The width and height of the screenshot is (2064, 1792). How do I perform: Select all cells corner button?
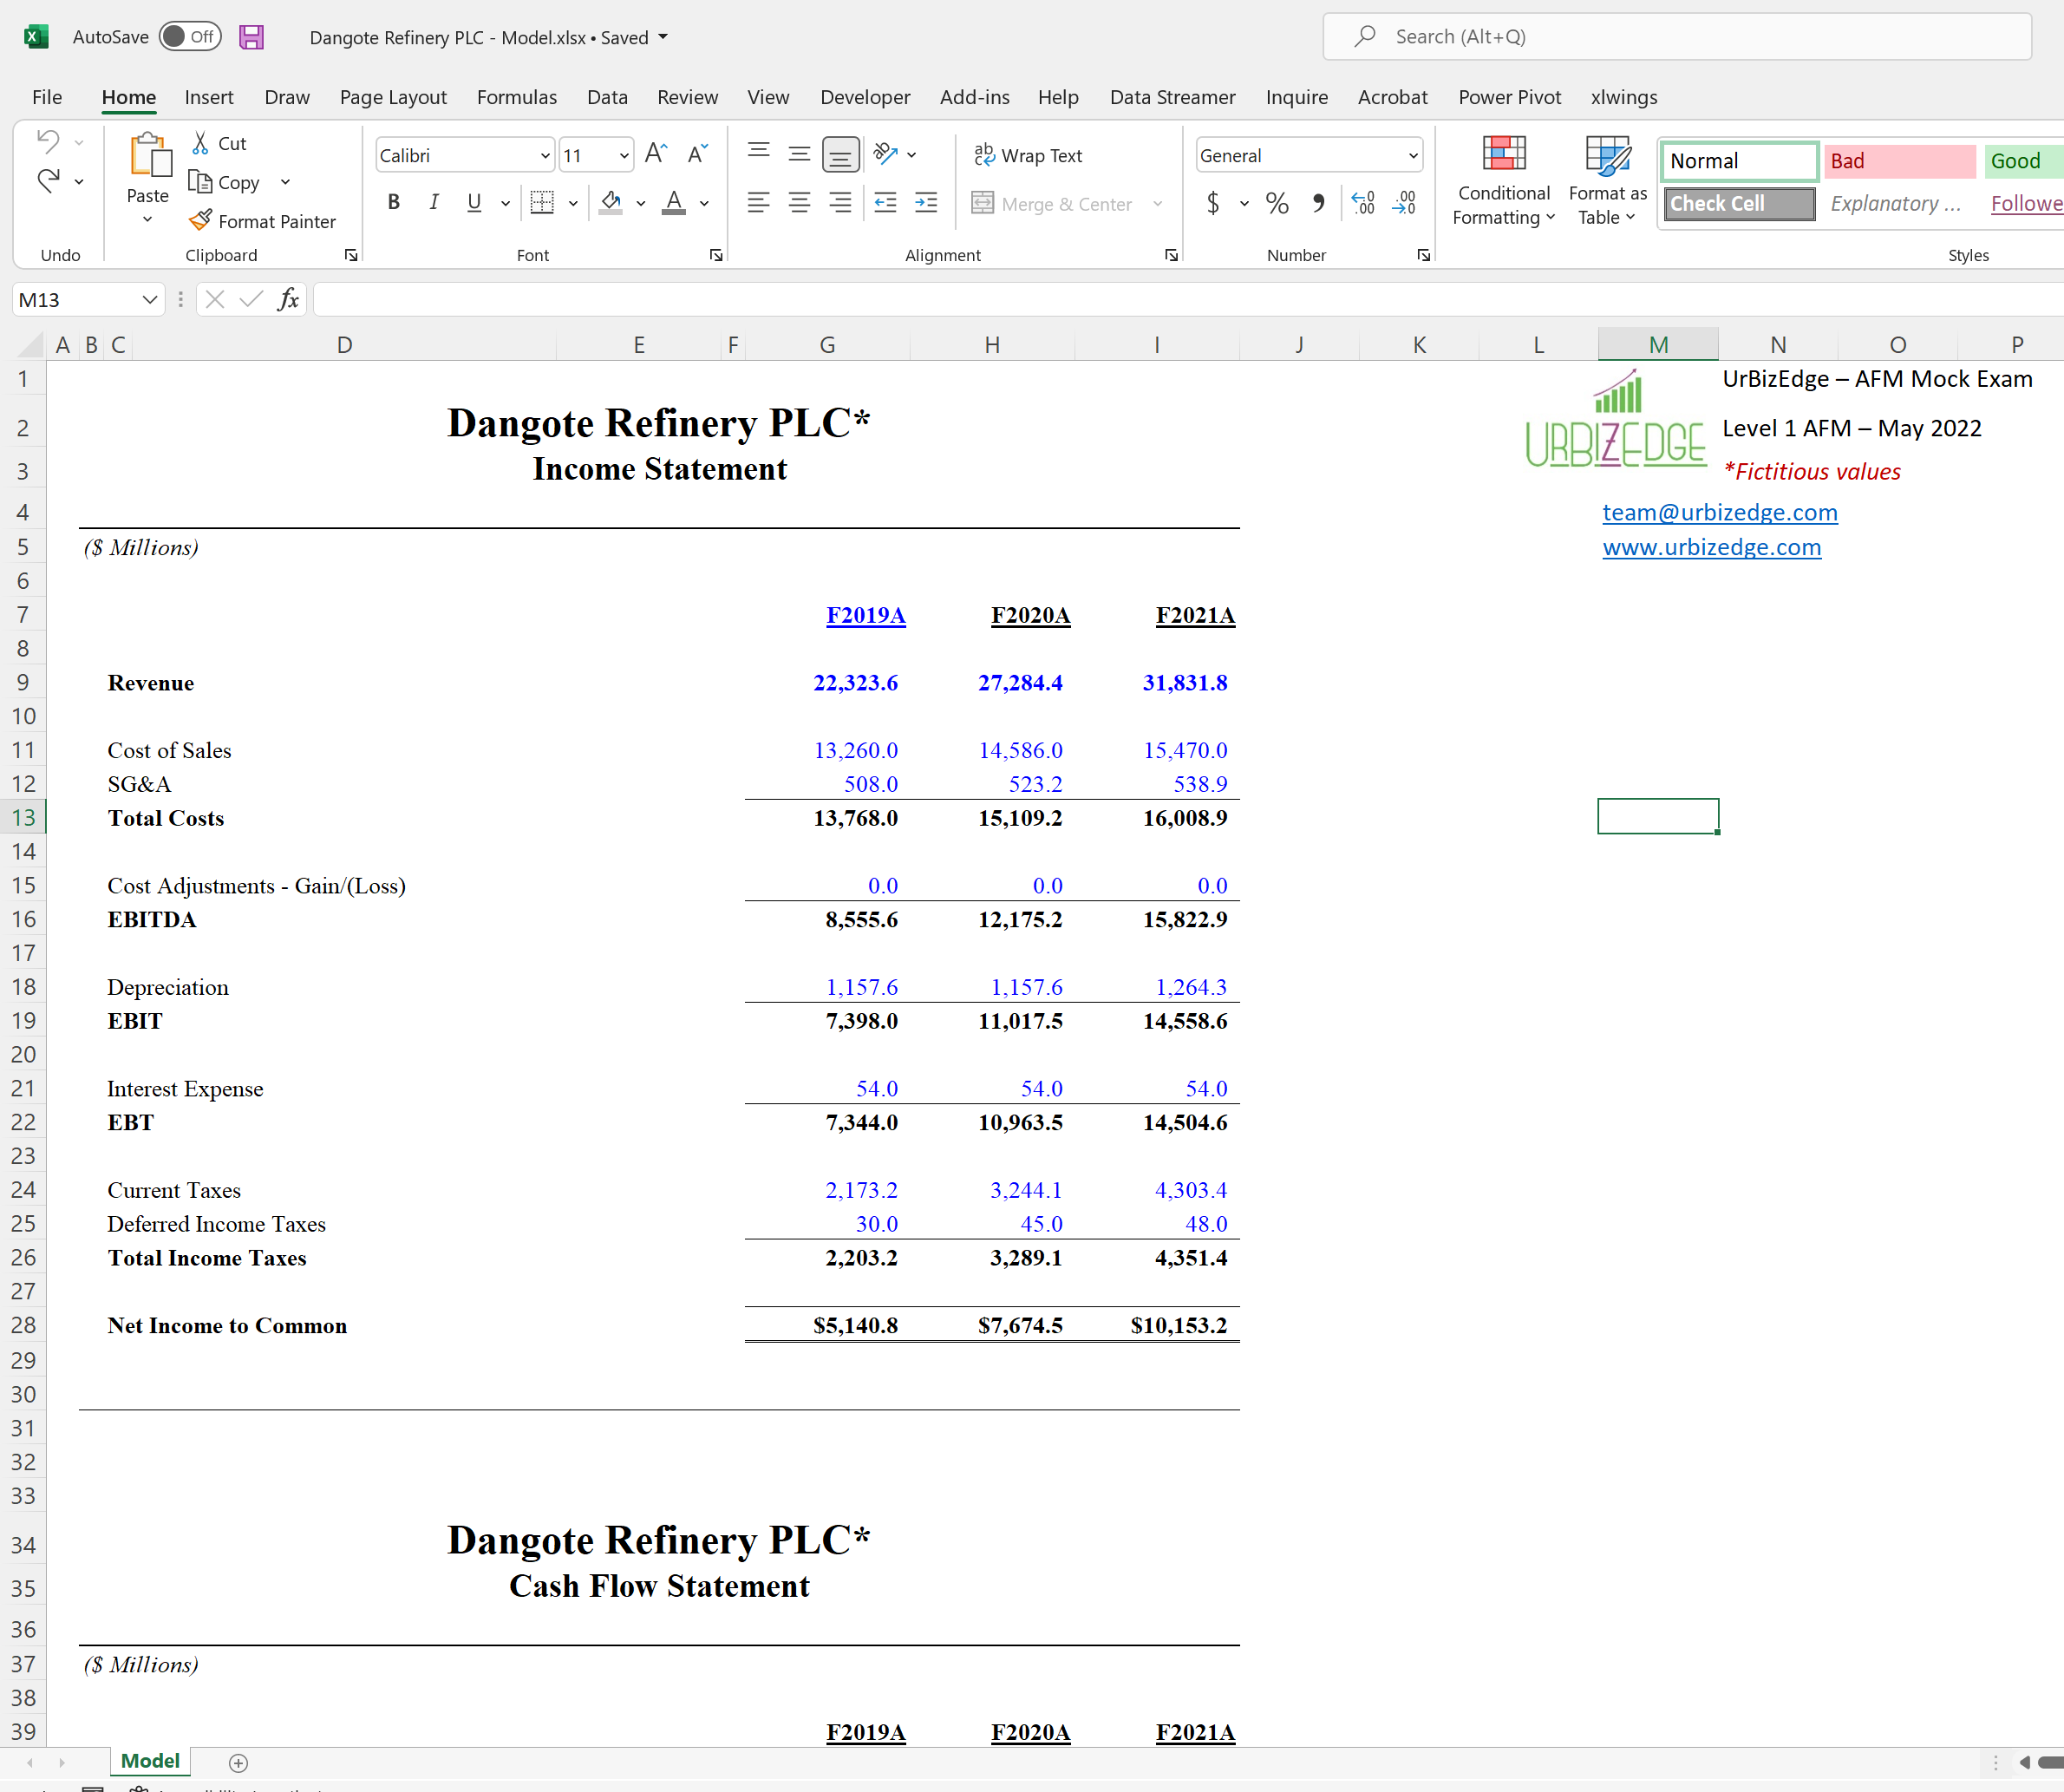point(31,345)
